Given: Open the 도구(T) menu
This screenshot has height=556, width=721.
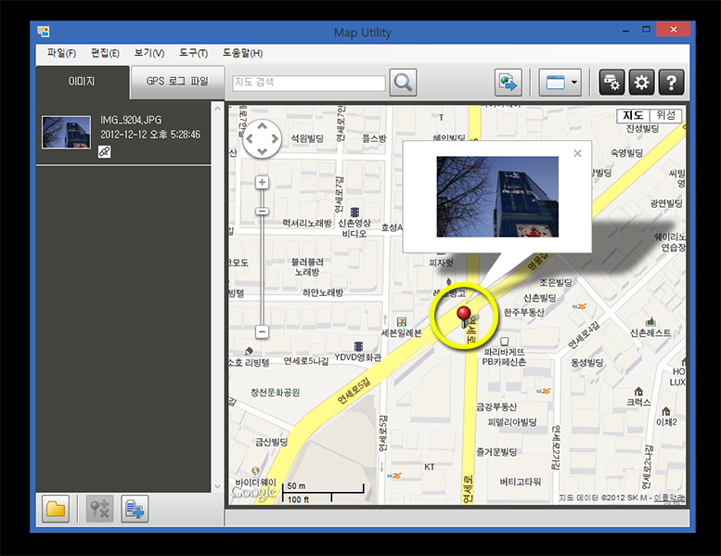Looking at the screenshot, I should [x=194, y=53].
